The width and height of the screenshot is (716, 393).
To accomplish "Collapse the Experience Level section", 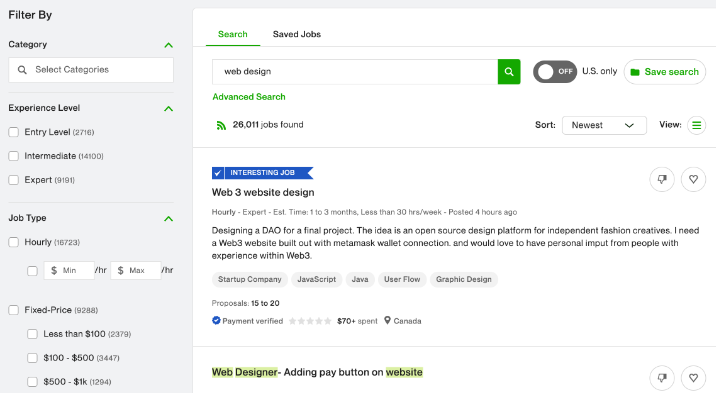I will (x=168, y=109).
